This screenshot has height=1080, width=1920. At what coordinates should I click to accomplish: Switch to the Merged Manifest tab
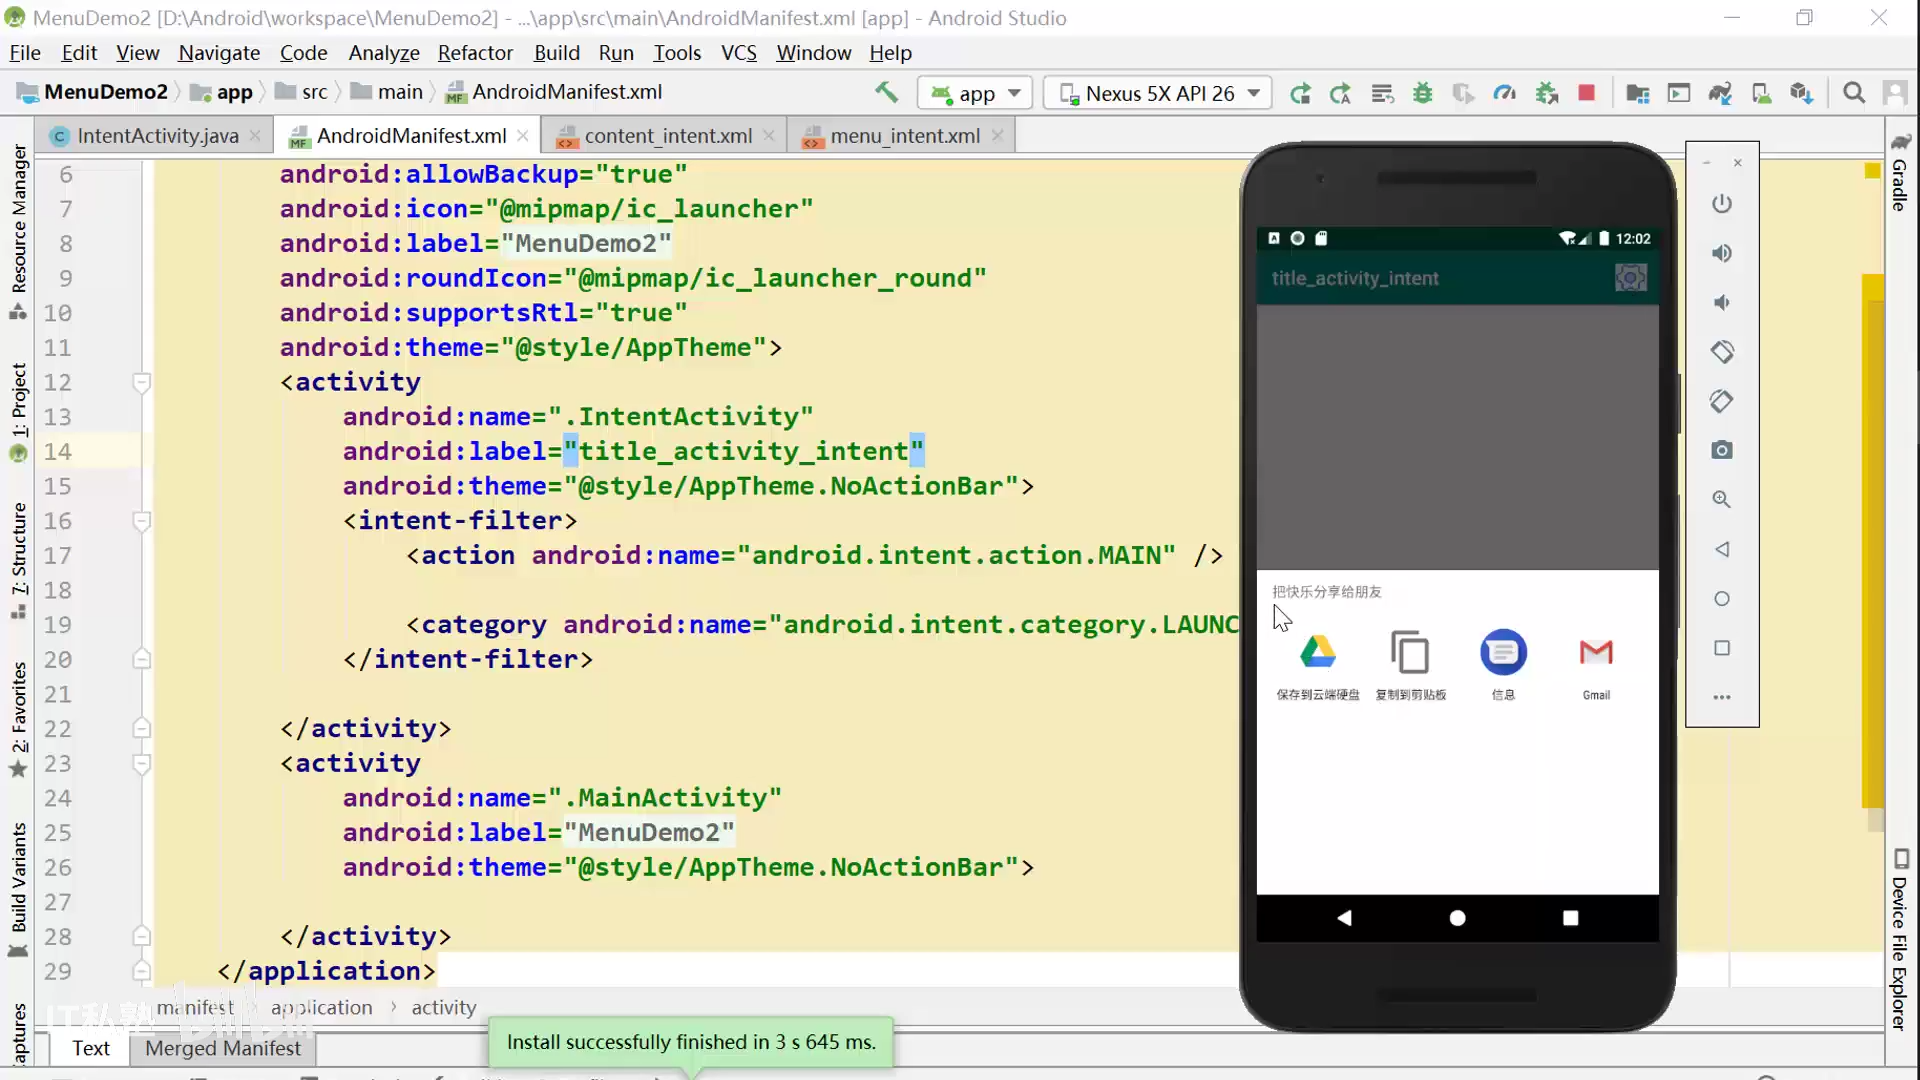click(x=222, y=1048)
